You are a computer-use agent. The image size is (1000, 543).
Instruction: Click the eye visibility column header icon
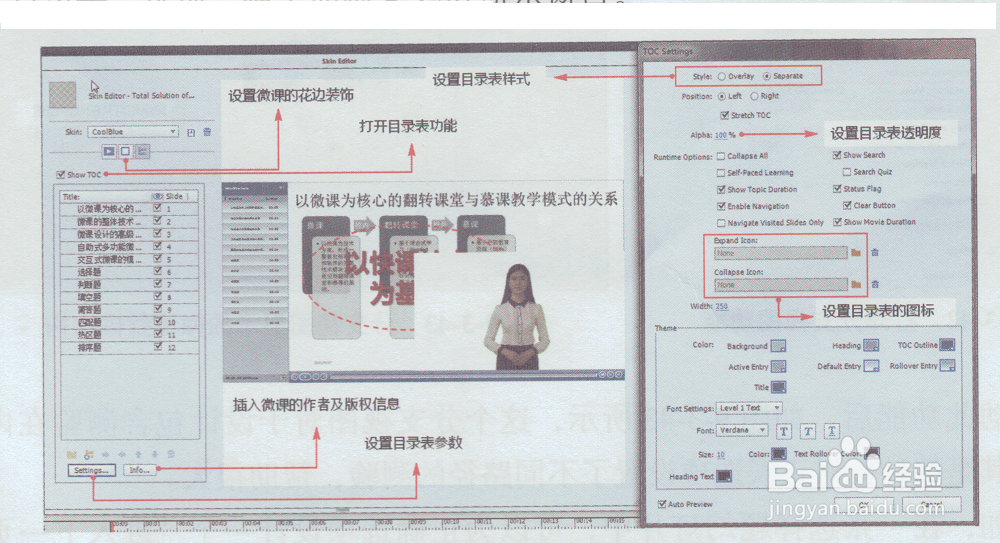pyautogui.click(x=157, y=197)
